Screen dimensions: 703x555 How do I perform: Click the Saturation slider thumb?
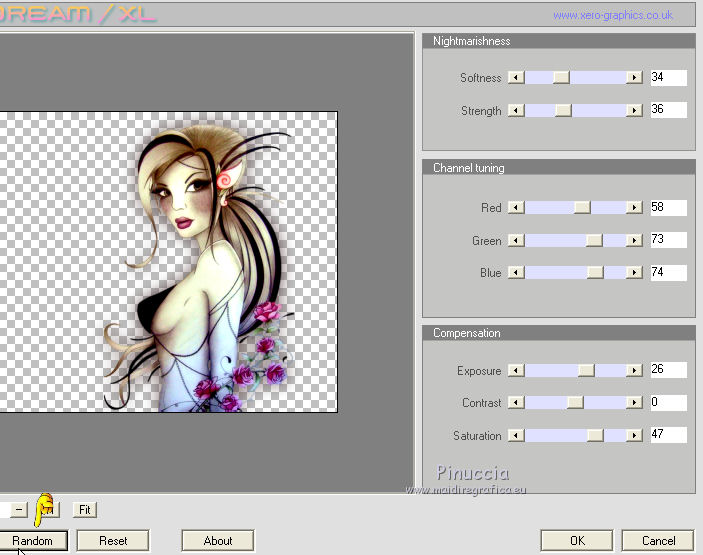(595, 435)
